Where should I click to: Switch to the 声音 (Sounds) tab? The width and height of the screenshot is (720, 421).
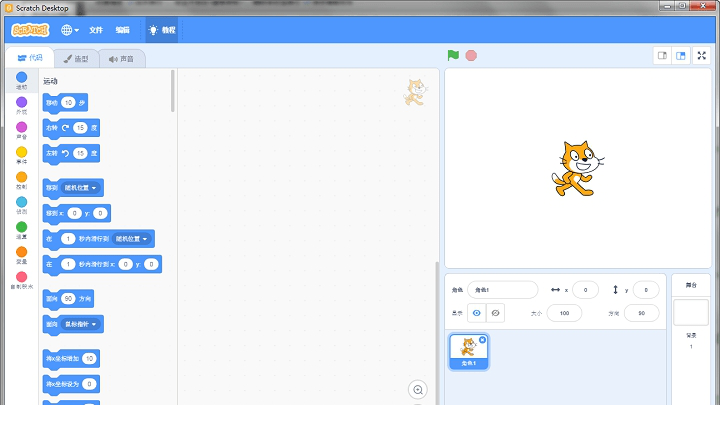[122, 59]
